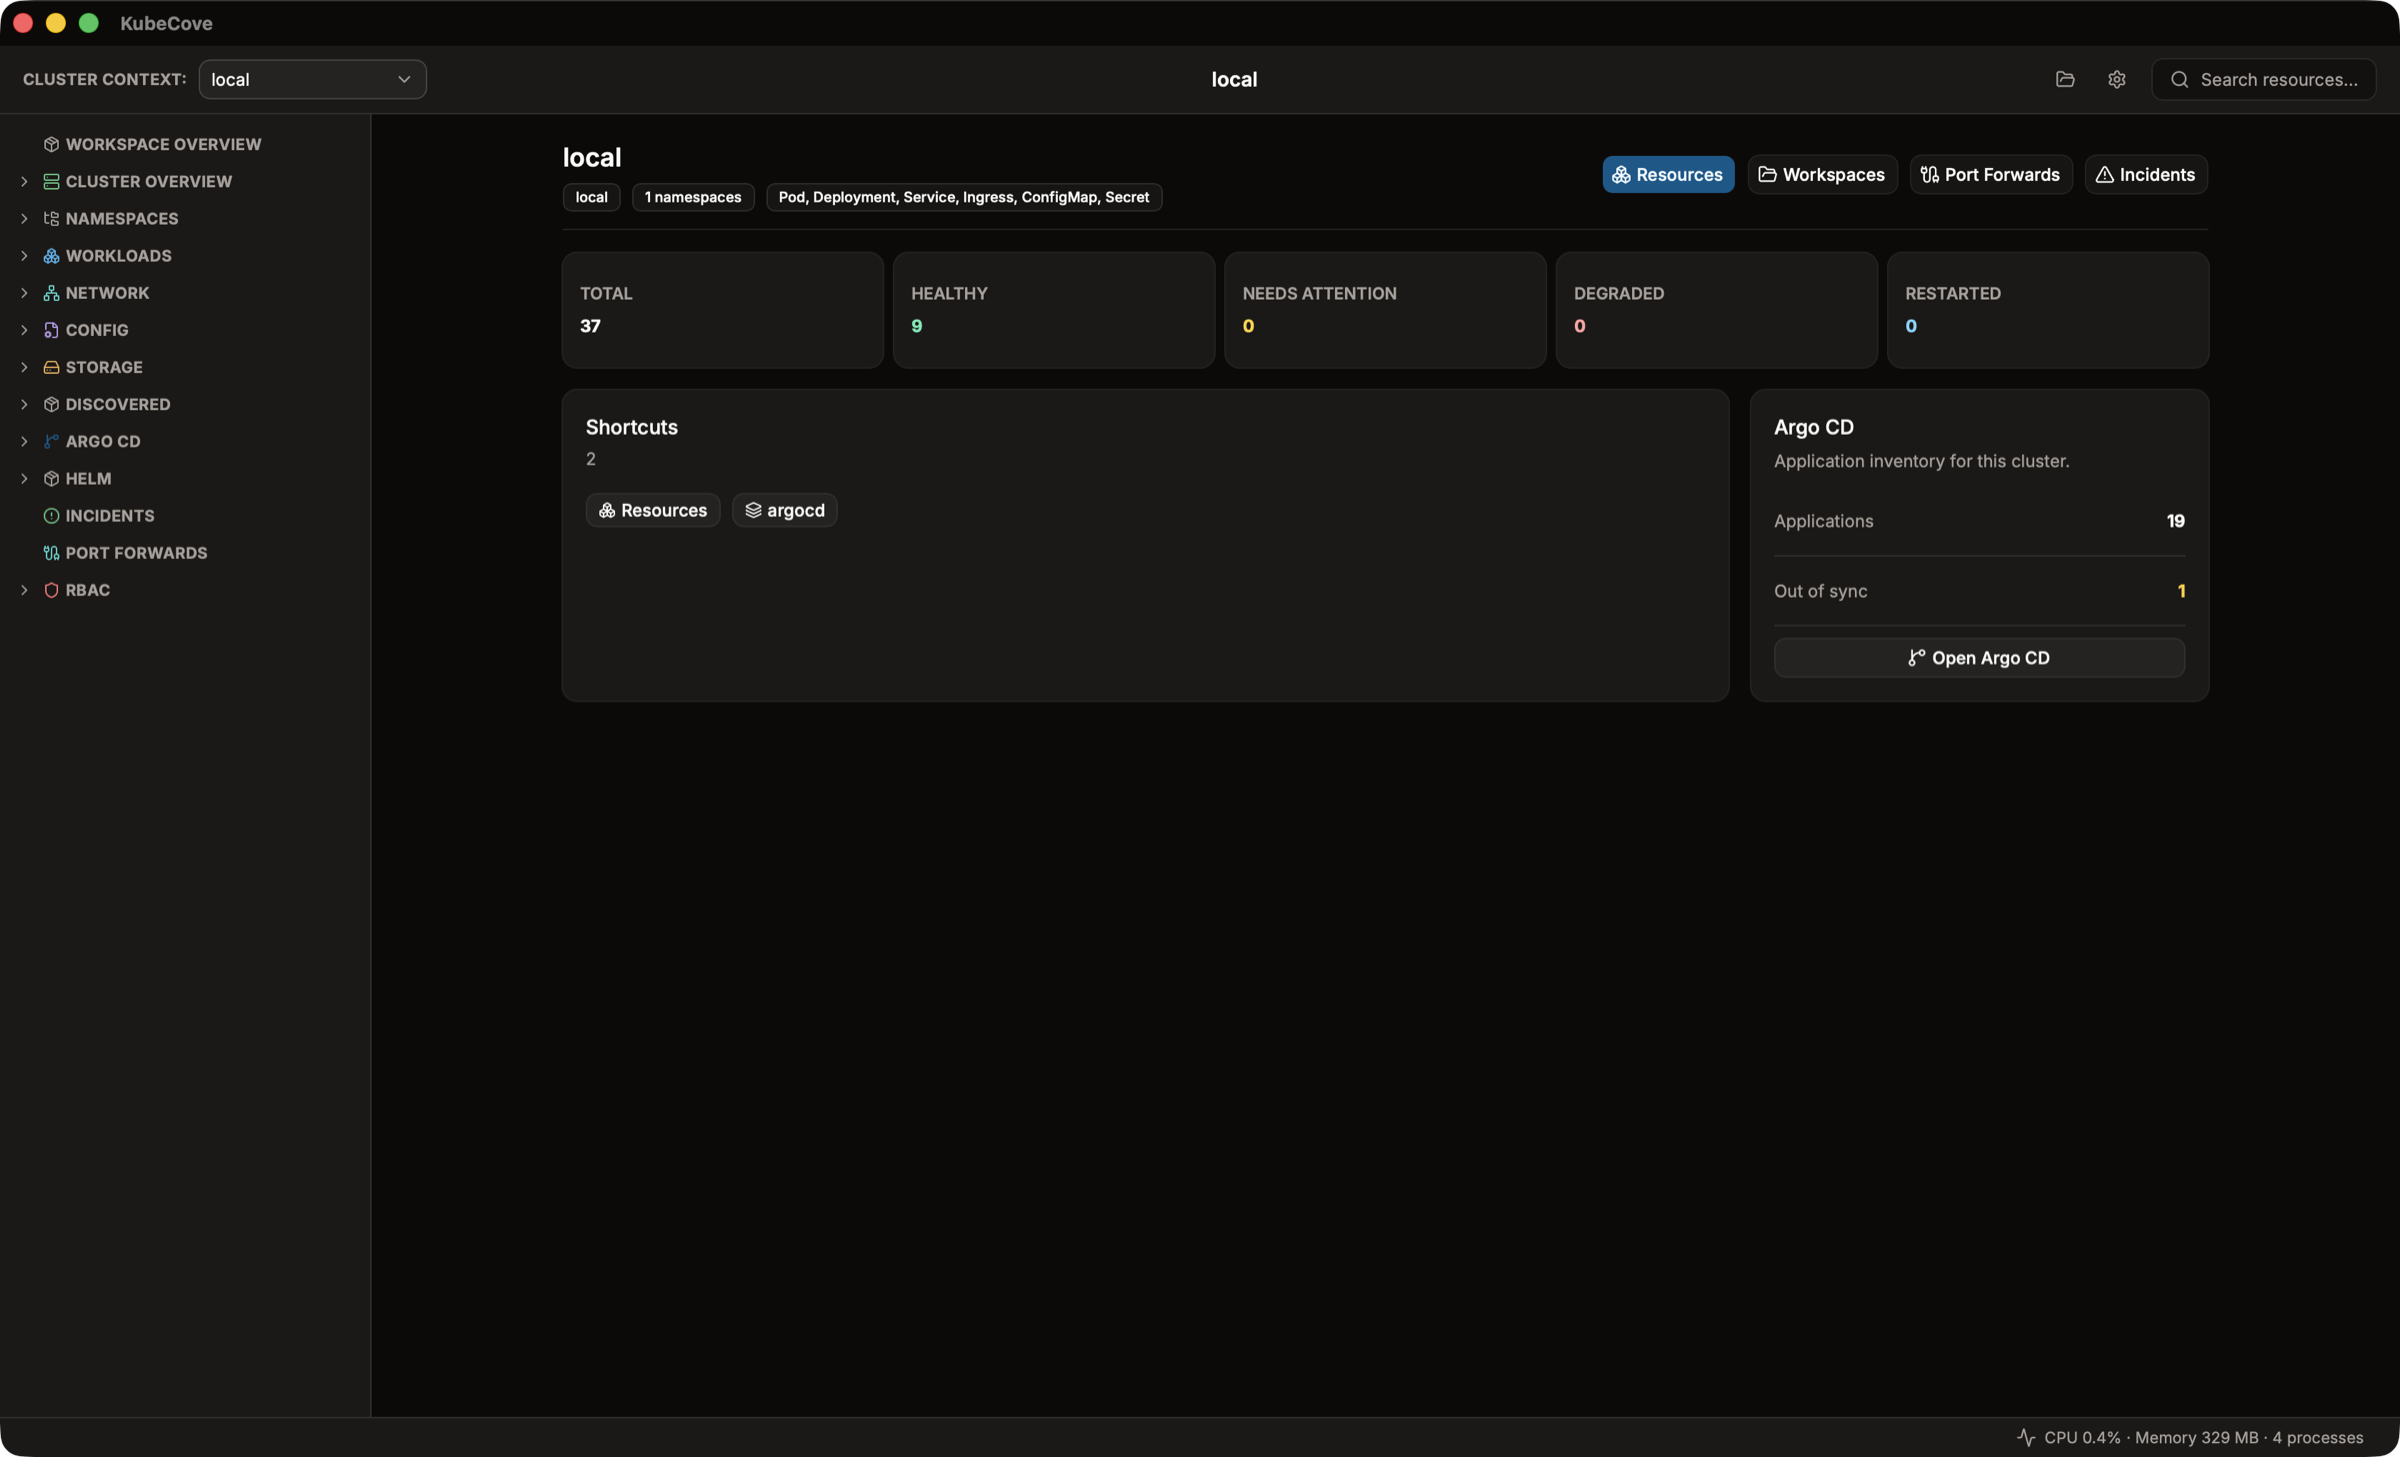Click the branch icon on Open Argo CD
Image resolution: width=2400 pixels, height=1457 pixels.
coord(1917,658)
